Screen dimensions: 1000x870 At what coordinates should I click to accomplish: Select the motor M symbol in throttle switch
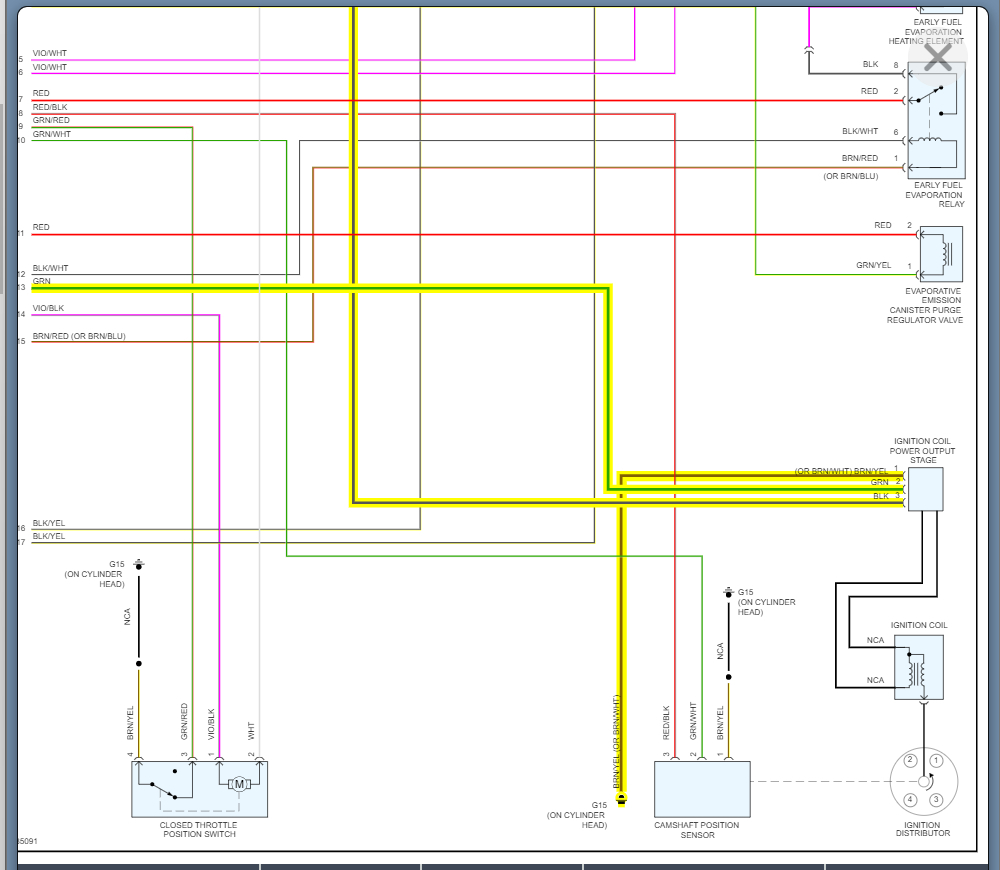[239, 784]
